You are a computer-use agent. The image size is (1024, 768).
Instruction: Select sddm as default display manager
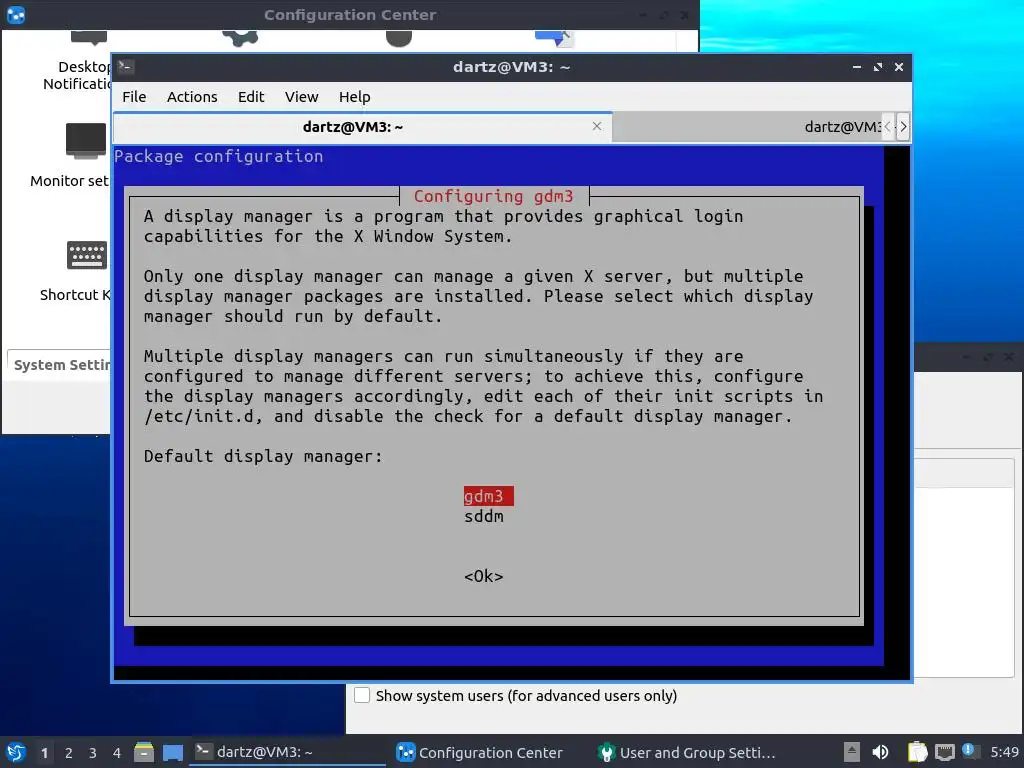point(484,517)
